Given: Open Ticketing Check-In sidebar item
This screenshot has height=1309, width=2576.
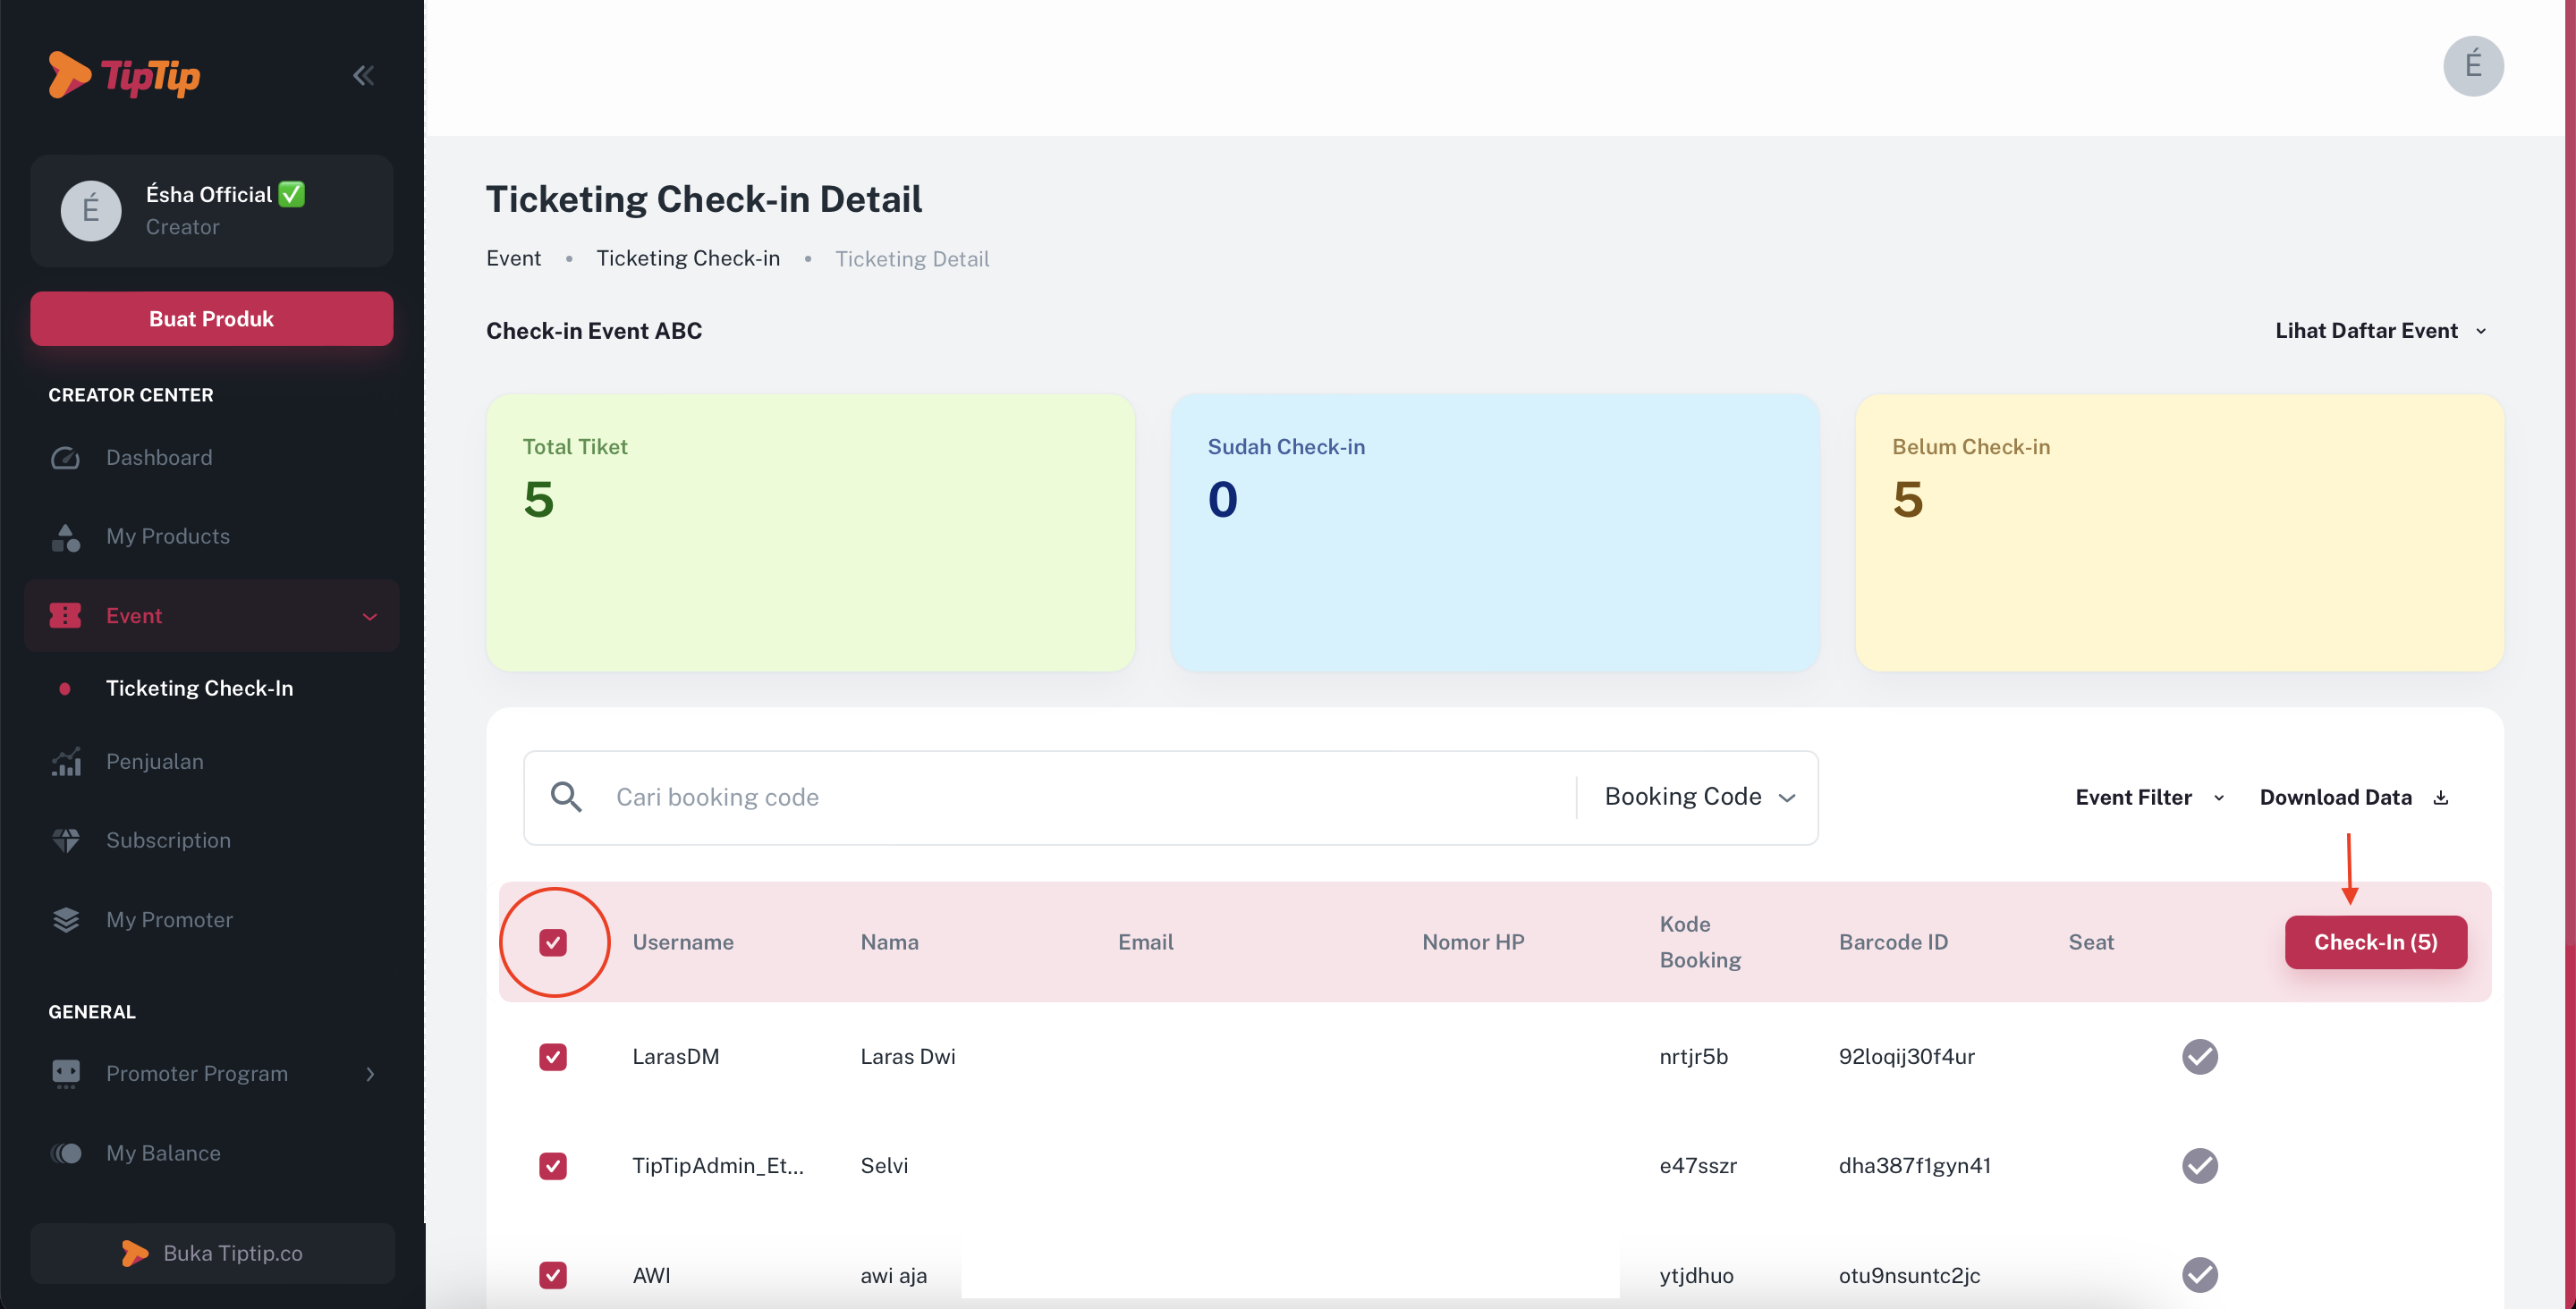Looking at the screenshot, I should [x=199, y=688].
